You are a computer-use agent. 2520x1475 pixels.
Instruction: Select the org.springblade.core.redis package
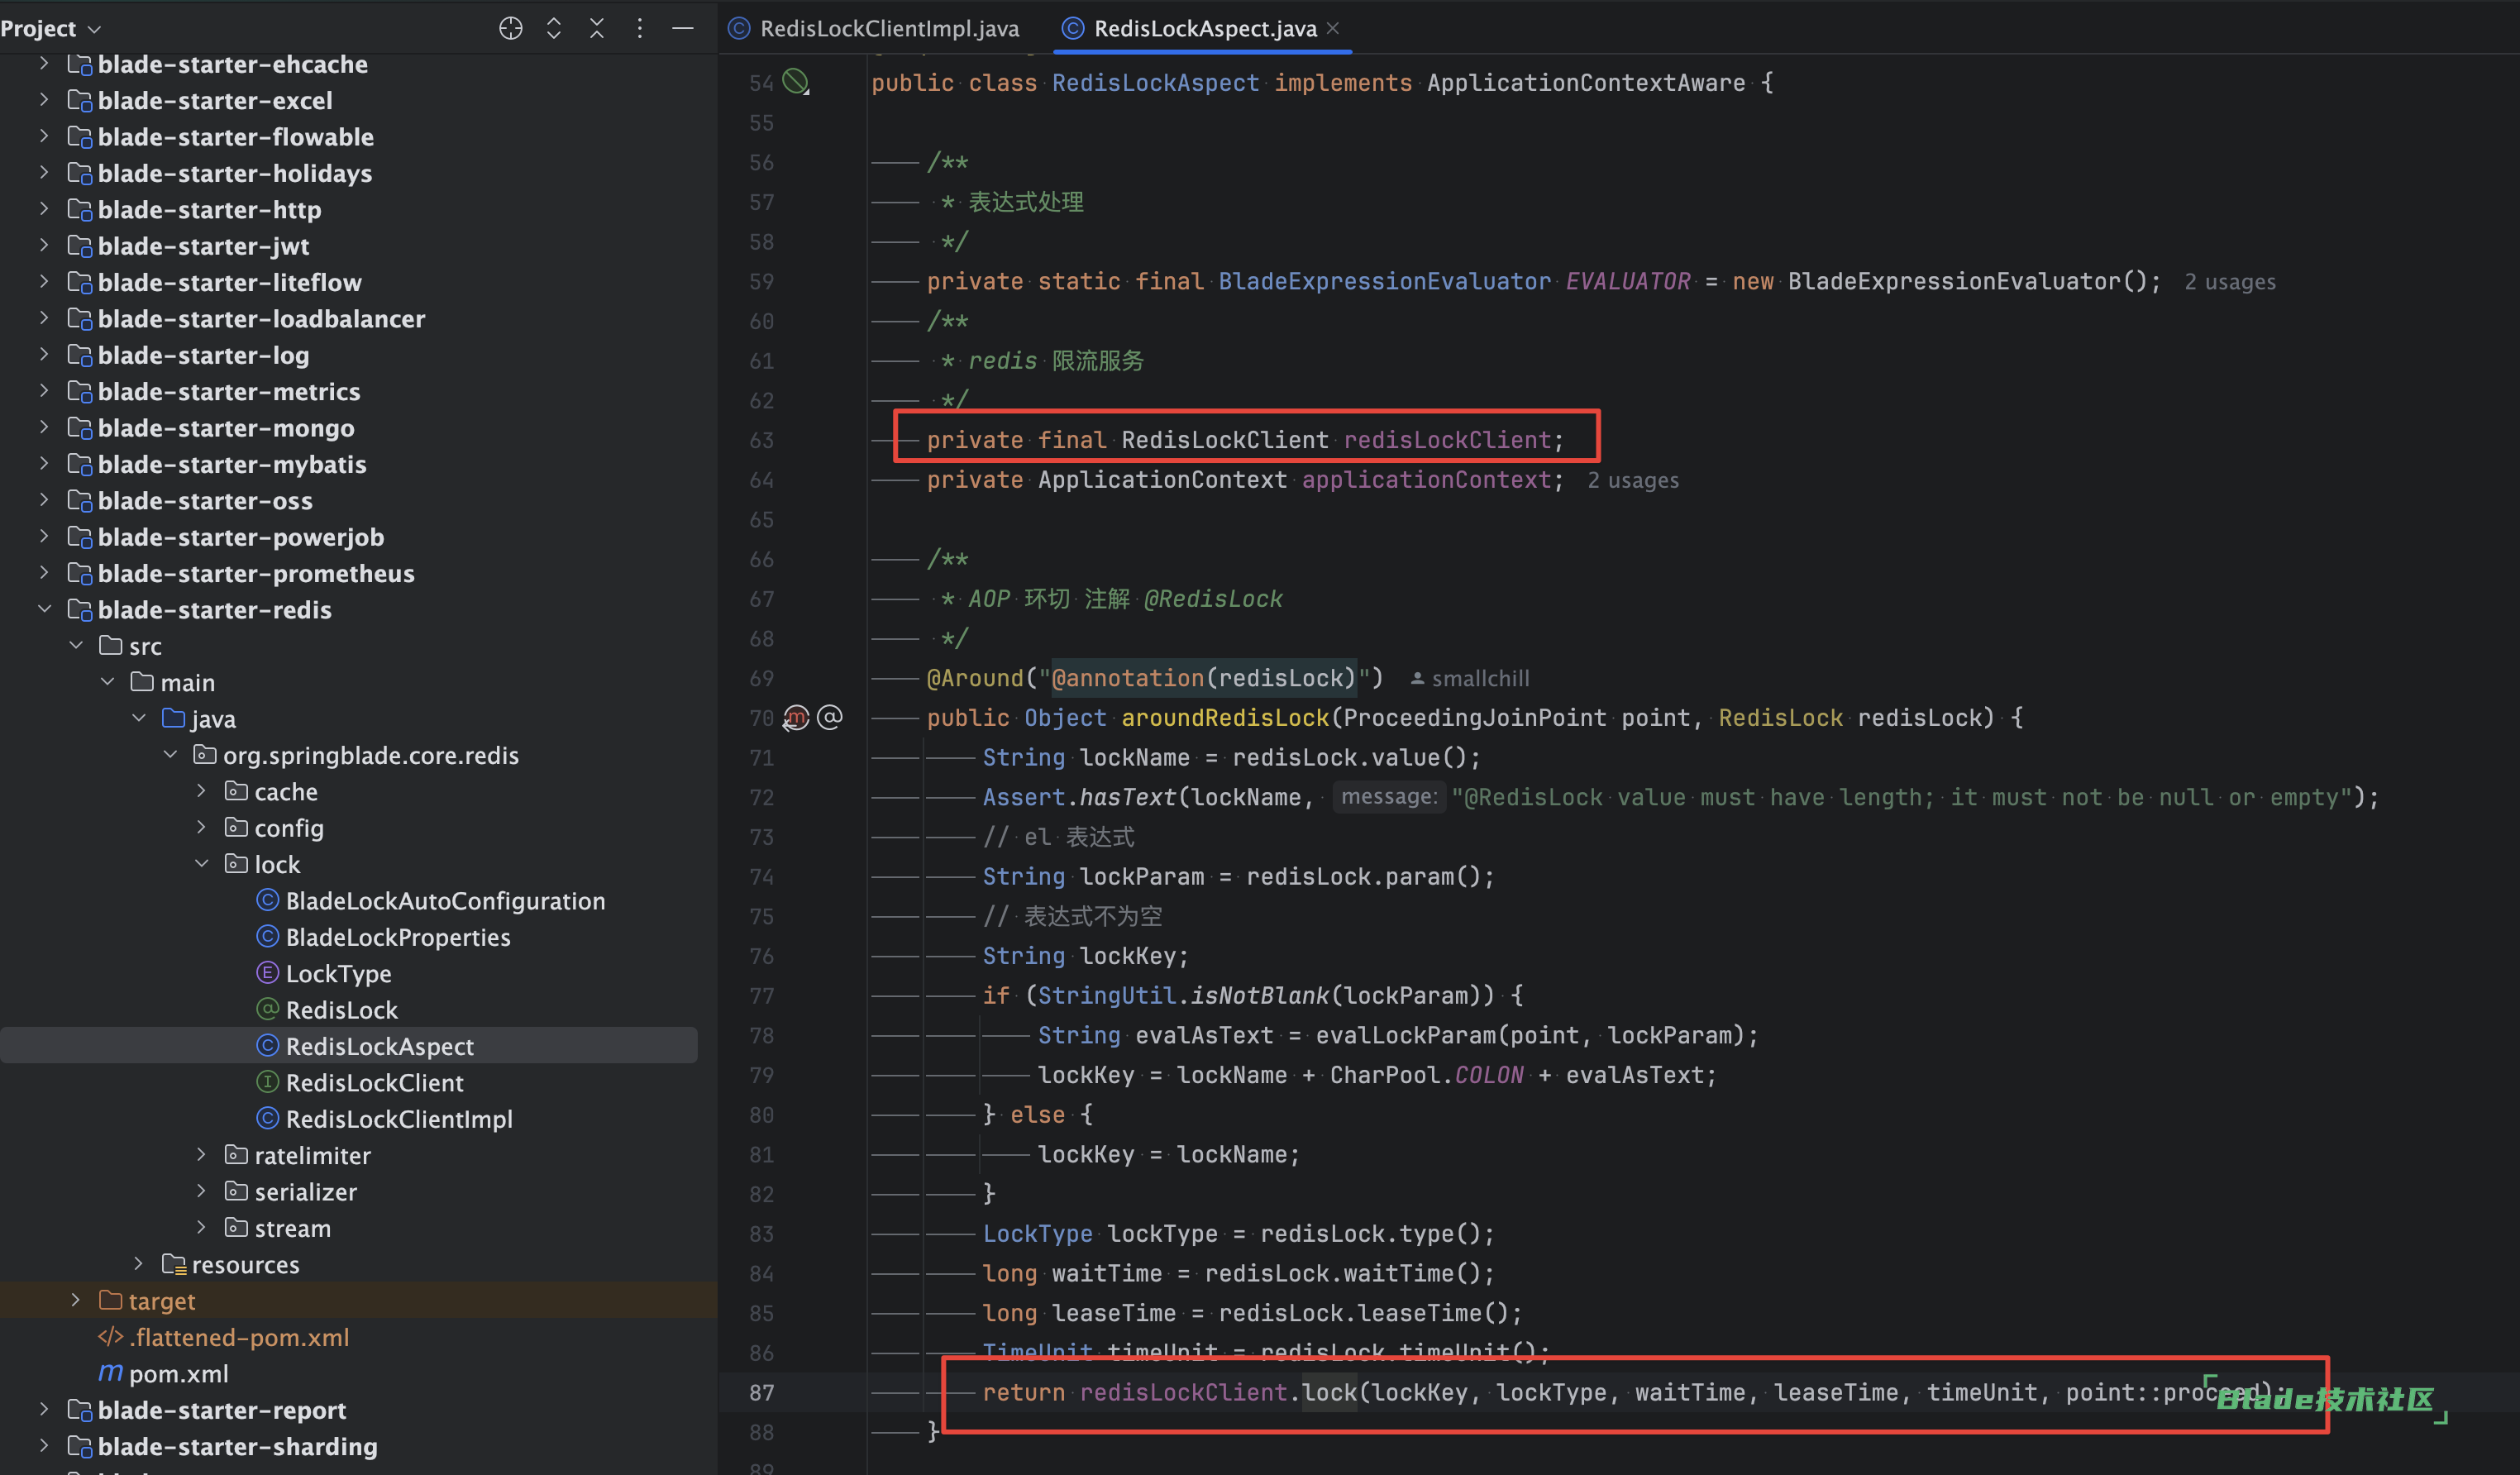click(370, 755)
